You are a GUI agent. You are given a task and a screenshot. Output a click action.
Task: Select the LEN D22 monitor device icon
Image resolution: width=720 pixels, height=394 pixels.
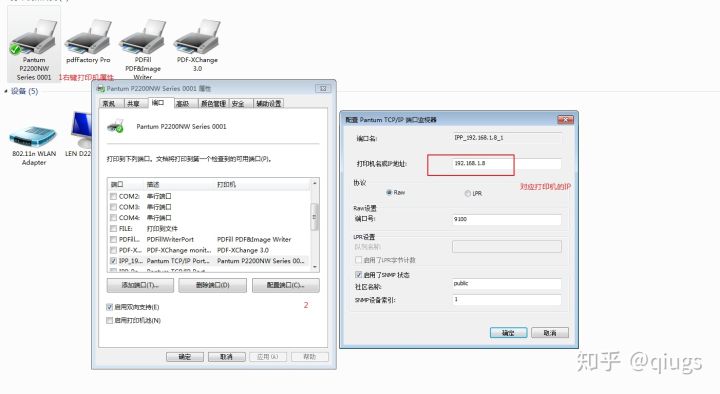pyautogui.click(x=82, y=130)
